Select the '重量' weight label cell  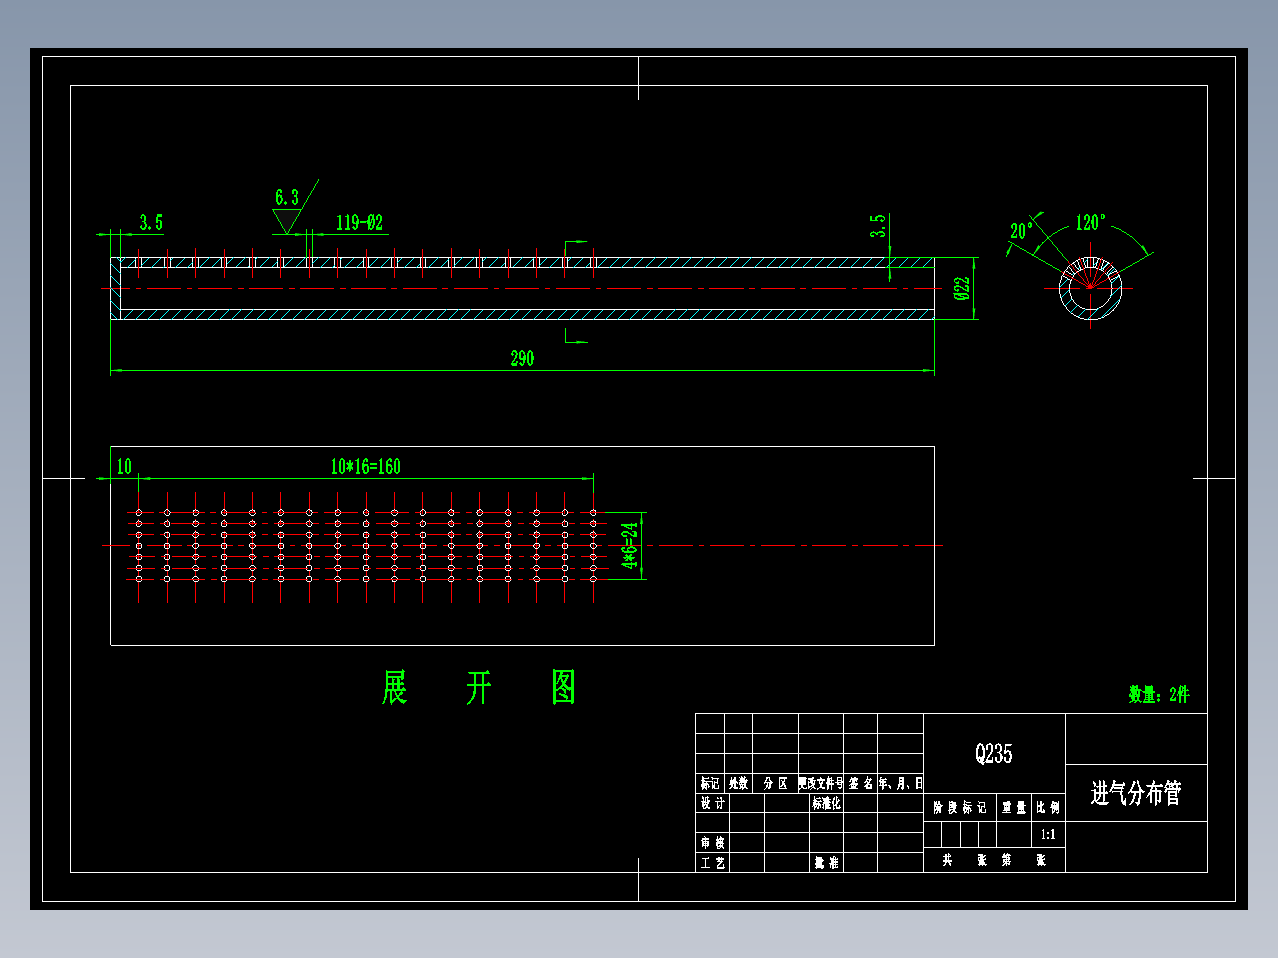pos(1014,807)
